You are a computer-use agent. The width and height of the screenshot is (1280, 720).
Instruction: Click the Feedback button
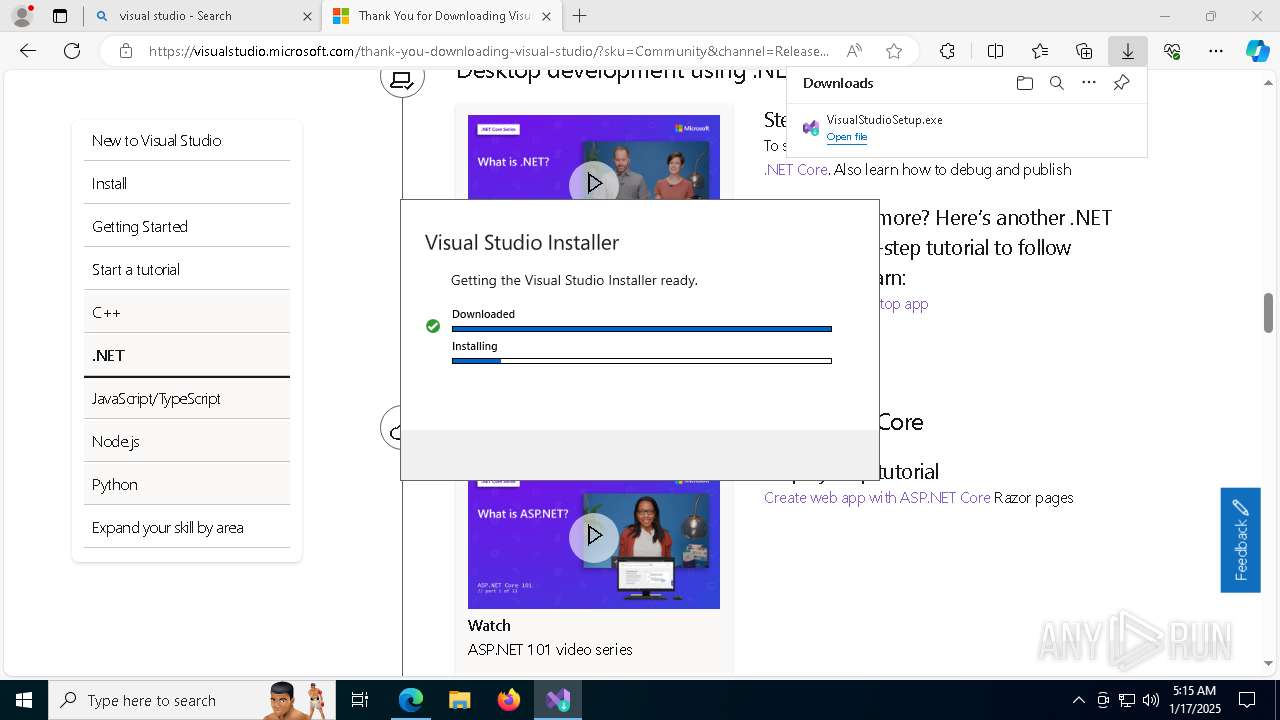1240,540
